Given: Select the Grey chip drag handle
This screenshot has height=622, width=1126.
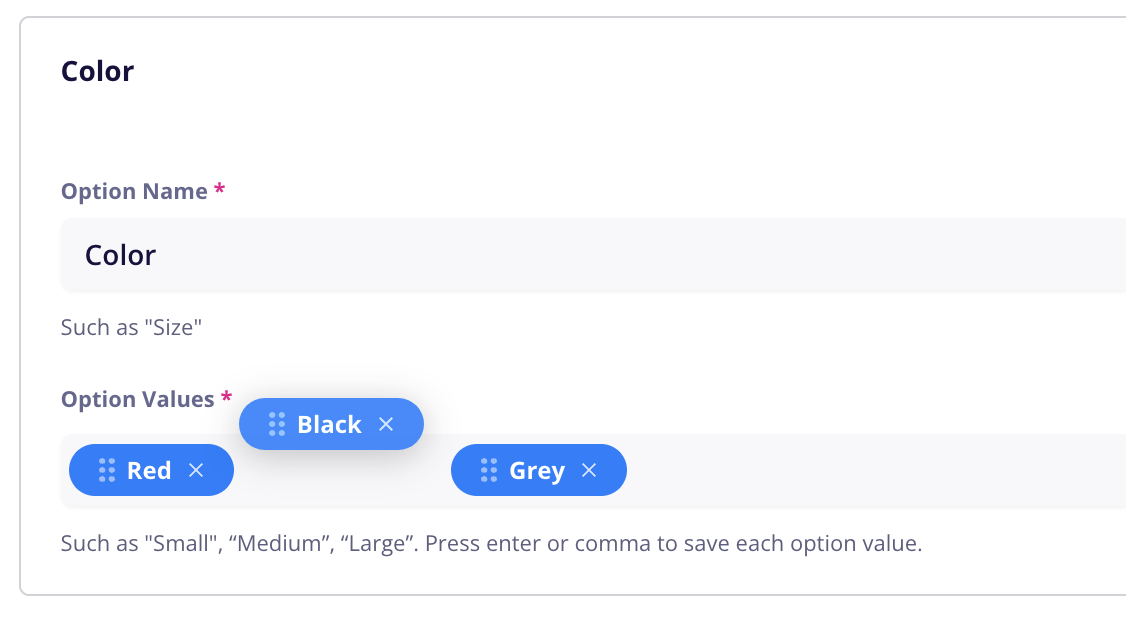Looking at the screenshot, I should 489,470.
